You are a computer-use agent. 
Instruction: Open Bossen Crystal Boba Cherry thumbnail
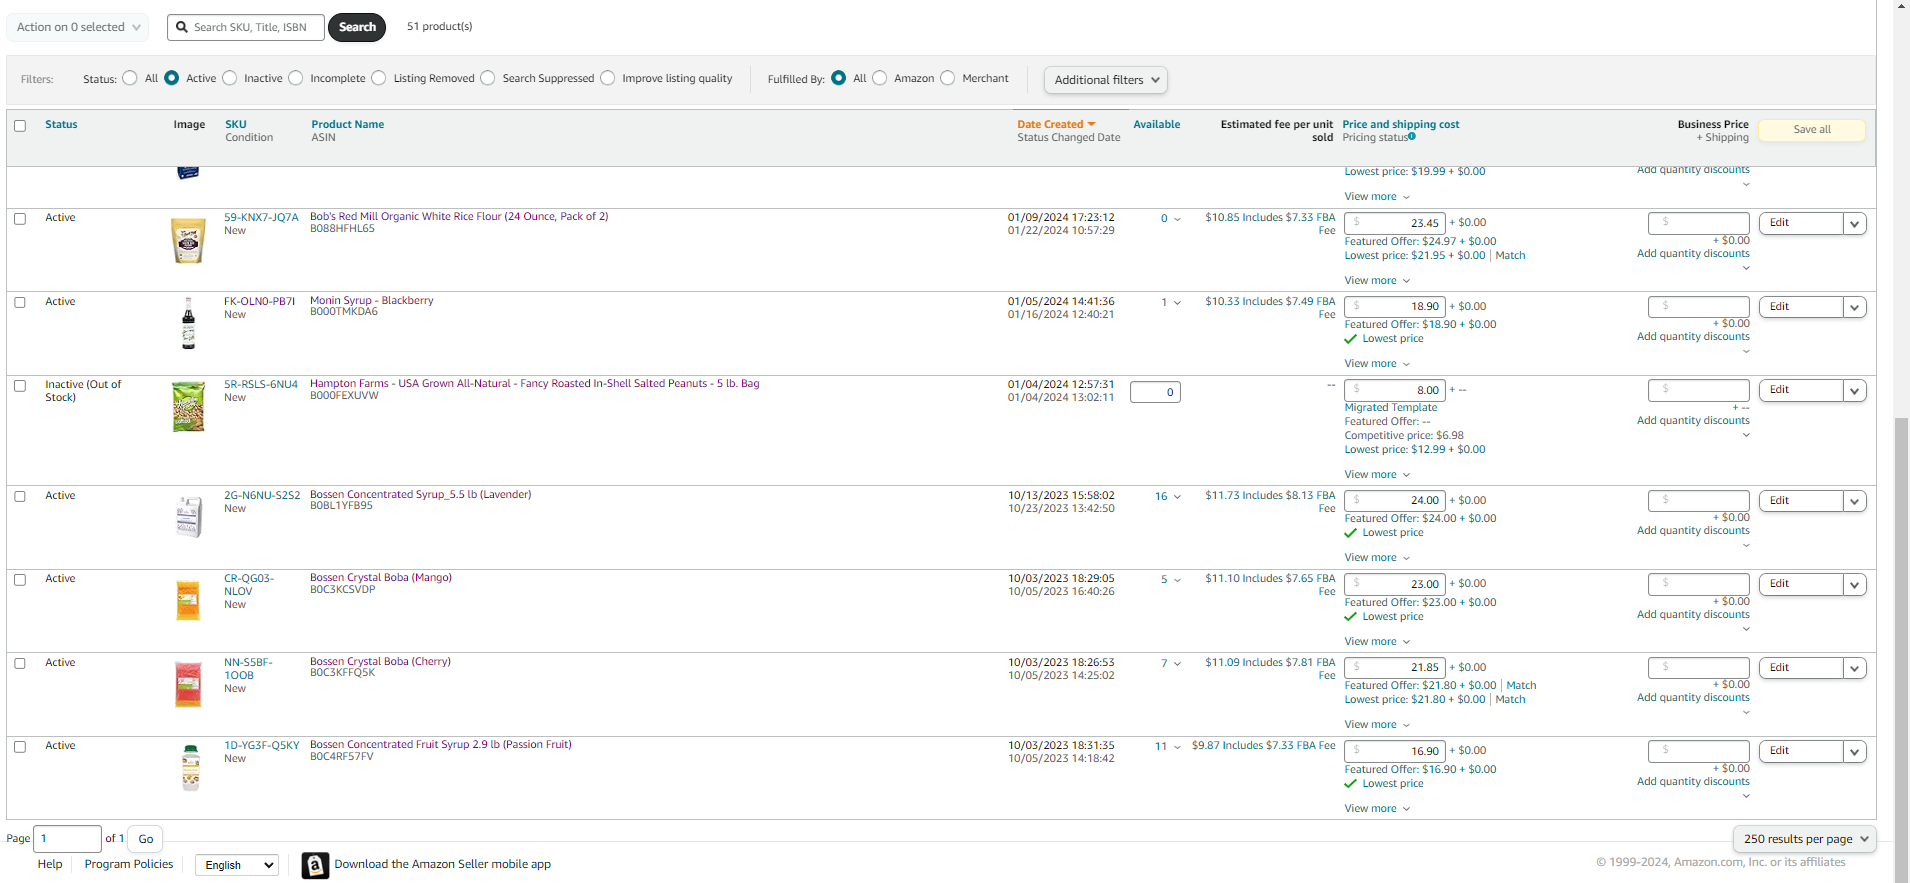(188, 684)
